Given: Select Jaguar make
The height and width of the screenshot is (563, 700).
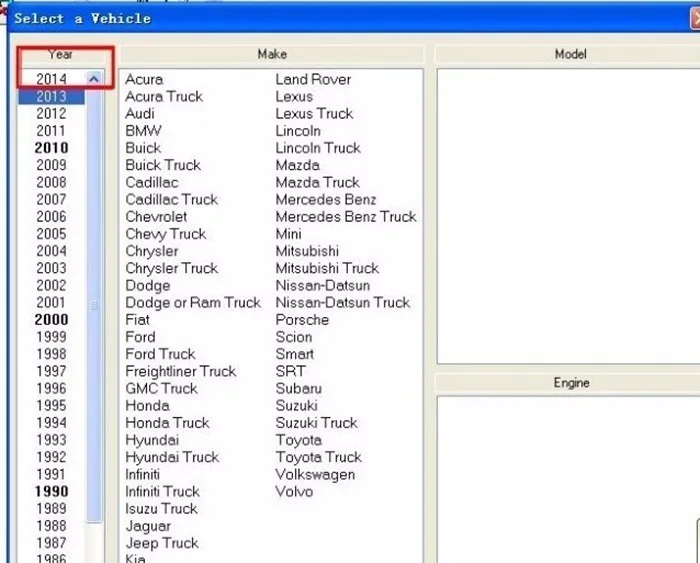Looking at the screenshot, I should click(x=148, y=526).
